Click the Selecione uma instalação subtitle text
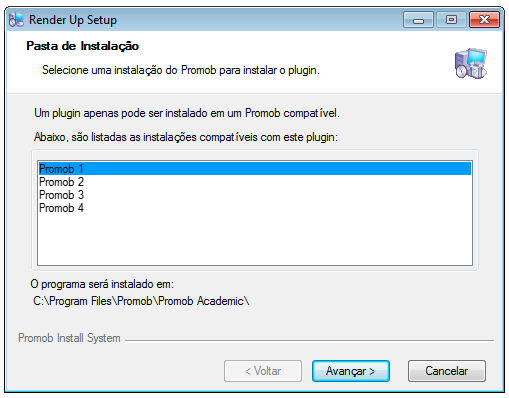The image size is (509, 398). (181, 70)
